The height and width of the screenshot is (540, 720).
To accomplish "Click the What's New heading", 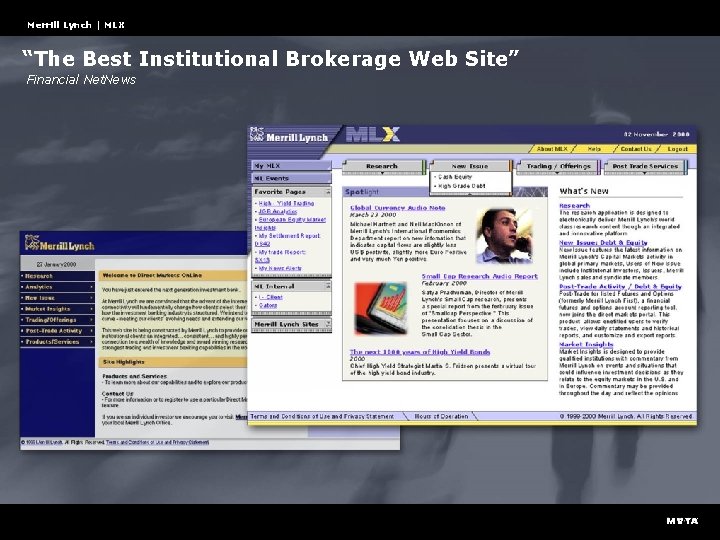I will pyautogui.click(x=584, y=191).
